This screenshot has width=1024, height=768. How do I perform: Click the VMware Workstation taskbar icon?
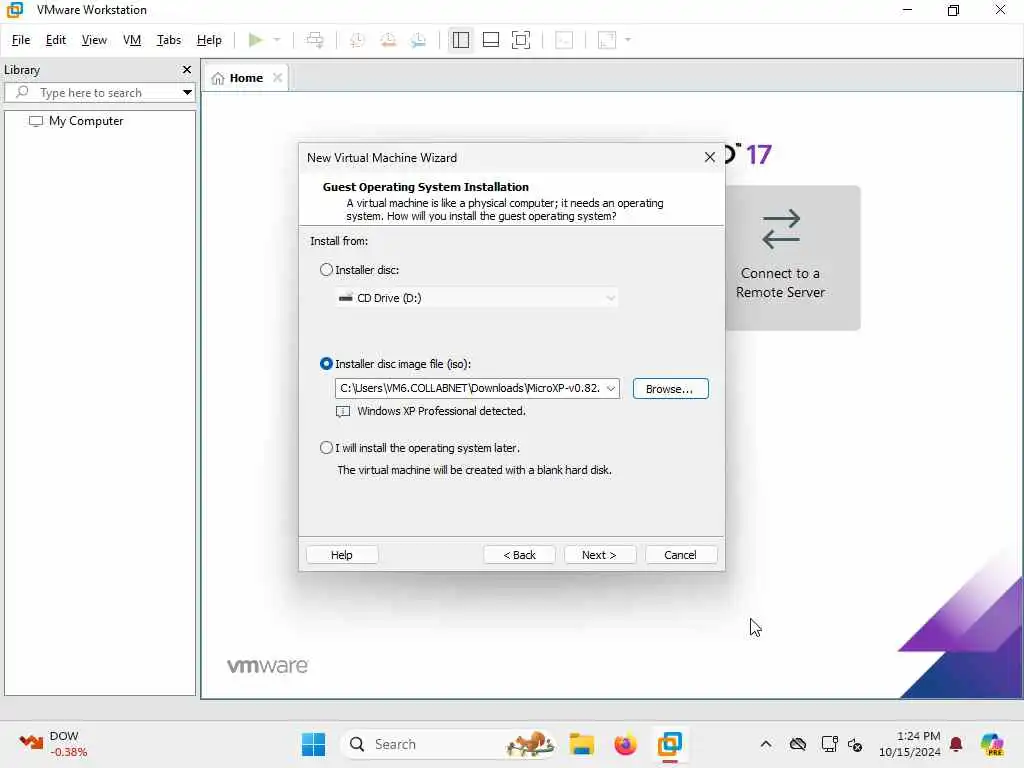[x=669, y=744]
